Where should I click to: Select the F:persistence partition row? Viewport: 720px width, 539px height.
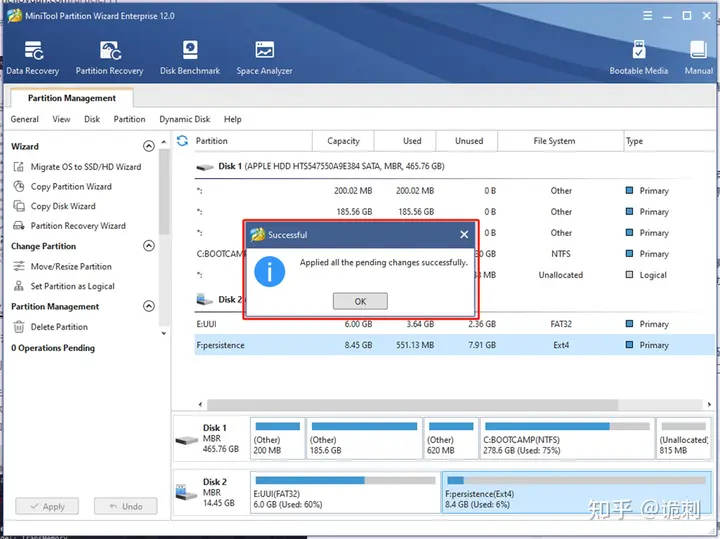(455, 345)
